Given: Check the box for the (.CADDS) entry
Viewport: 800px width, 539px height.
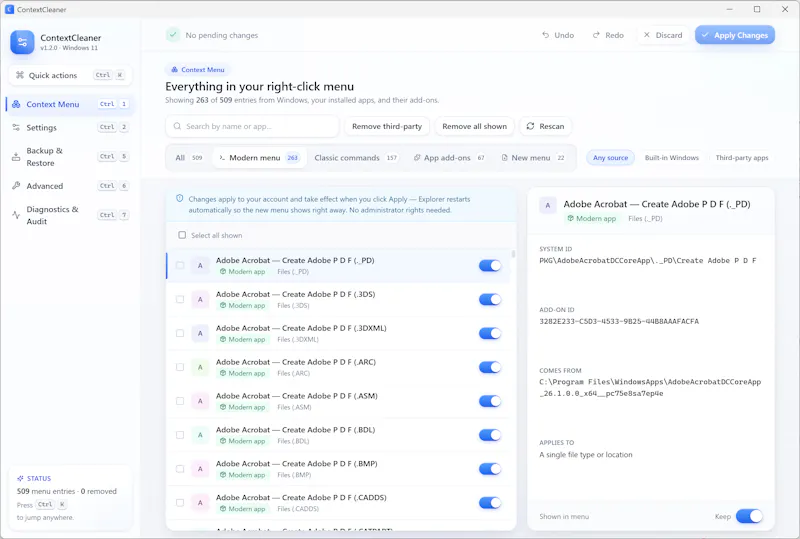Looking at the screenshot, I should [180, 503].
